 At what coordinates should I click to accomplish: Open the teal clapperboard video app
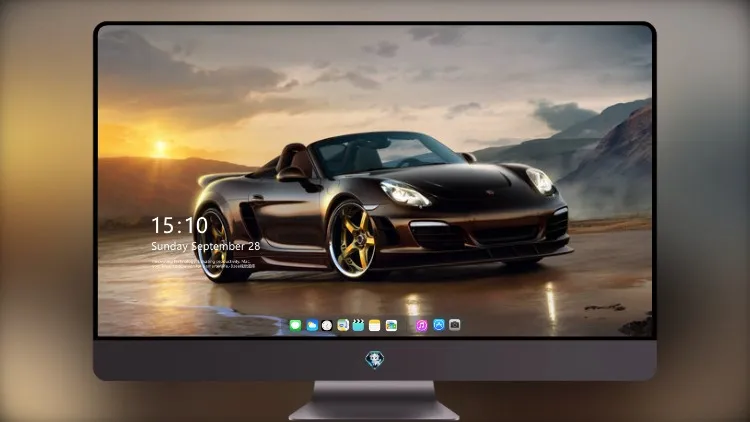coord(358,325)
